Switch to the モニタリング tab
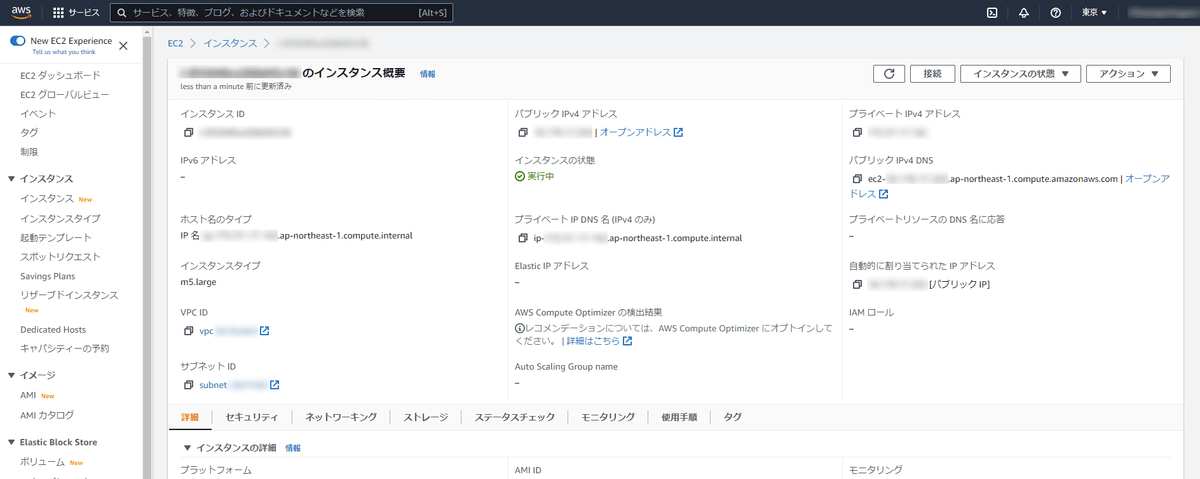 pos(608,417)
